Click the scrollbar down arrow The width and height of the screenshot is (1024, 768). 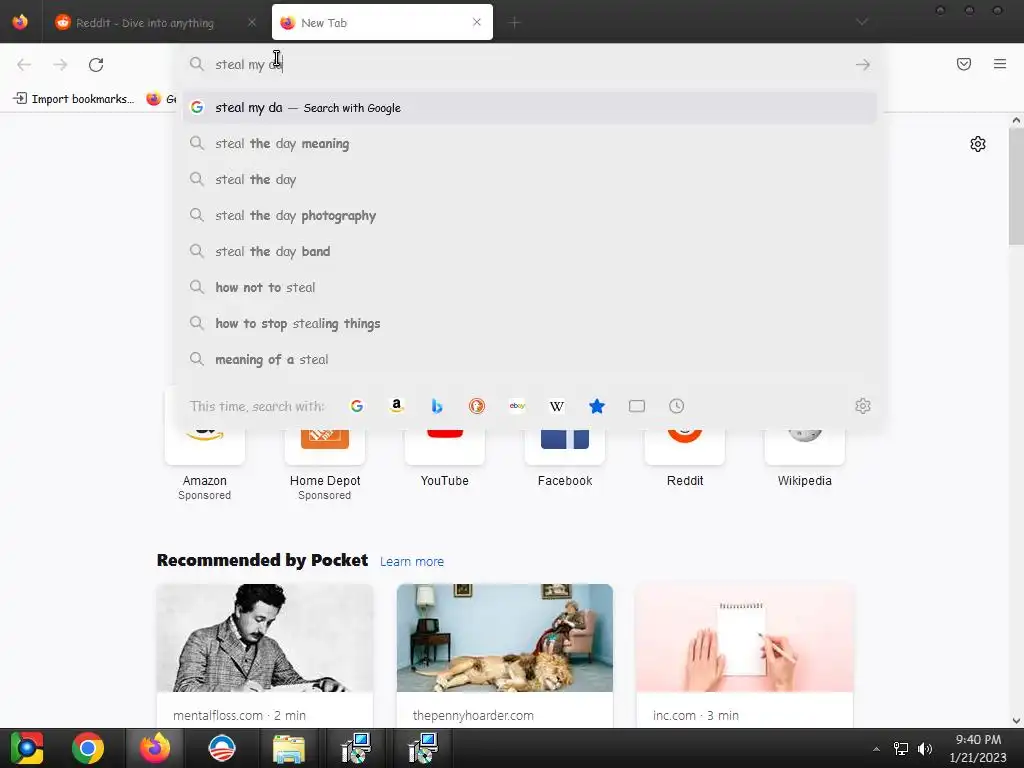[1016, 721]
